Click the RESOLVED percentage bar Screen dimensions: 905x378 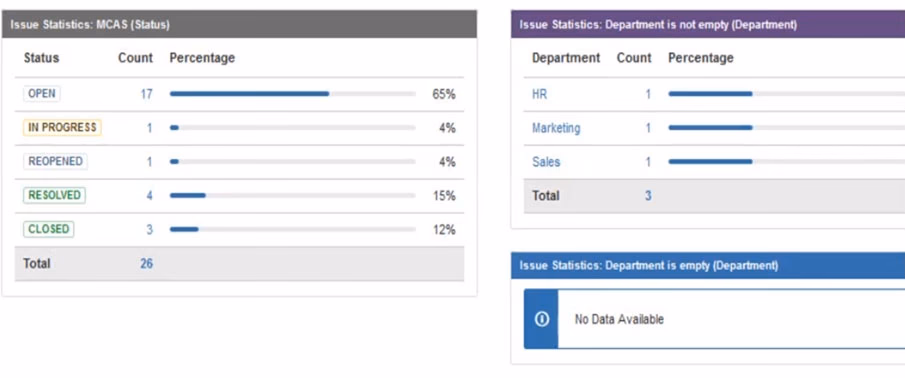(x=293, y=196)
